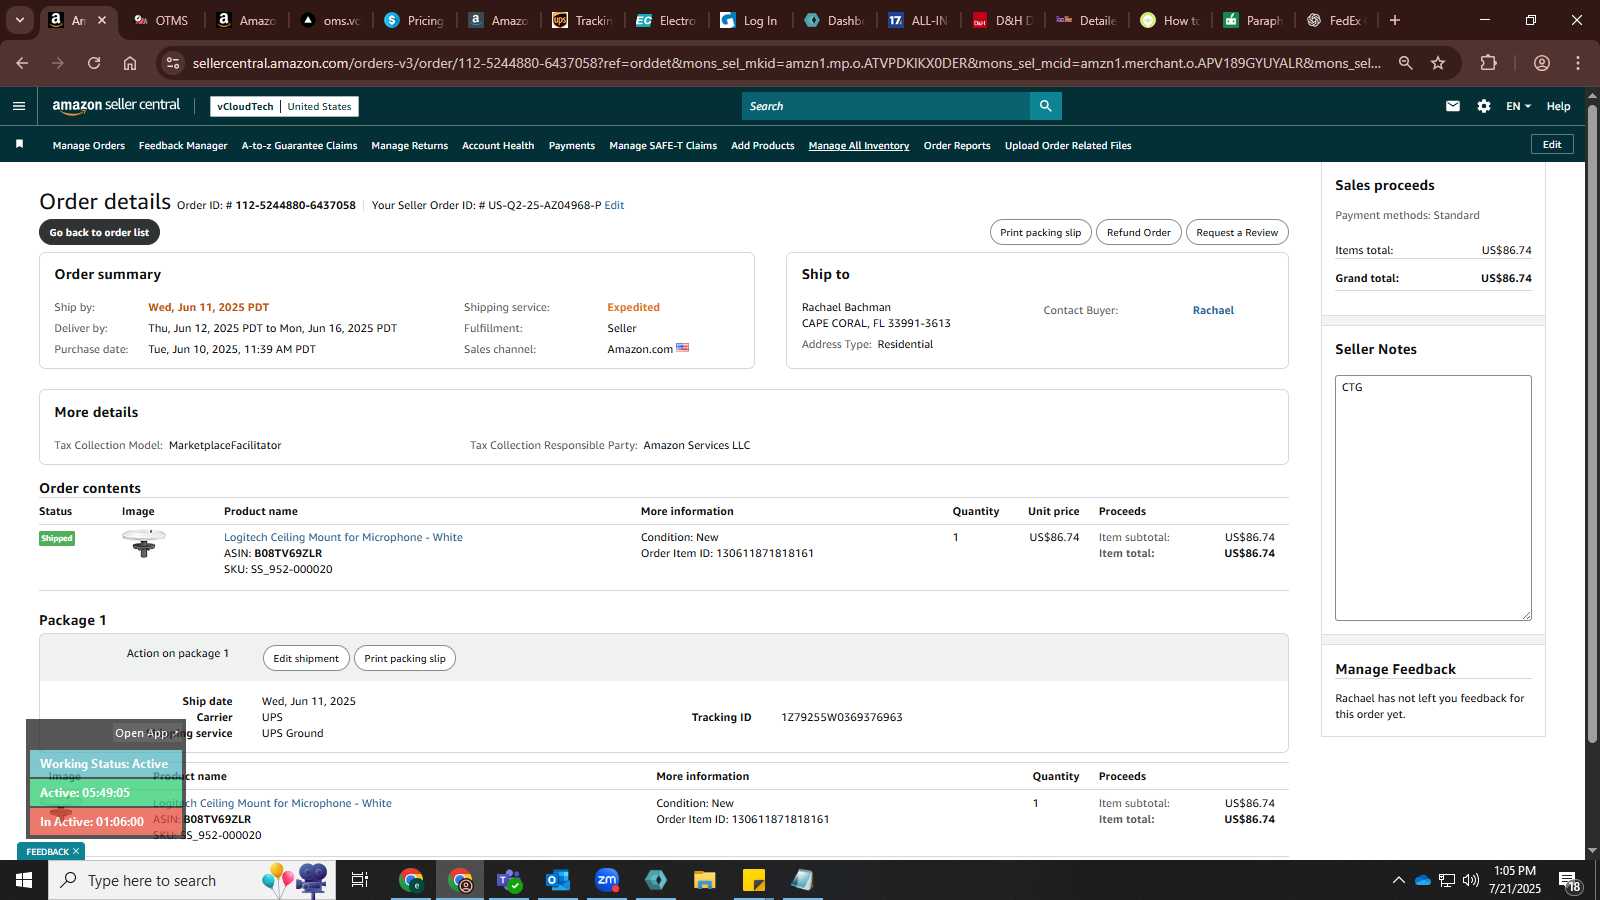The image size is (1600, 900).
Task: Open the EN language dropdown
Action: tap(1518, 106)
